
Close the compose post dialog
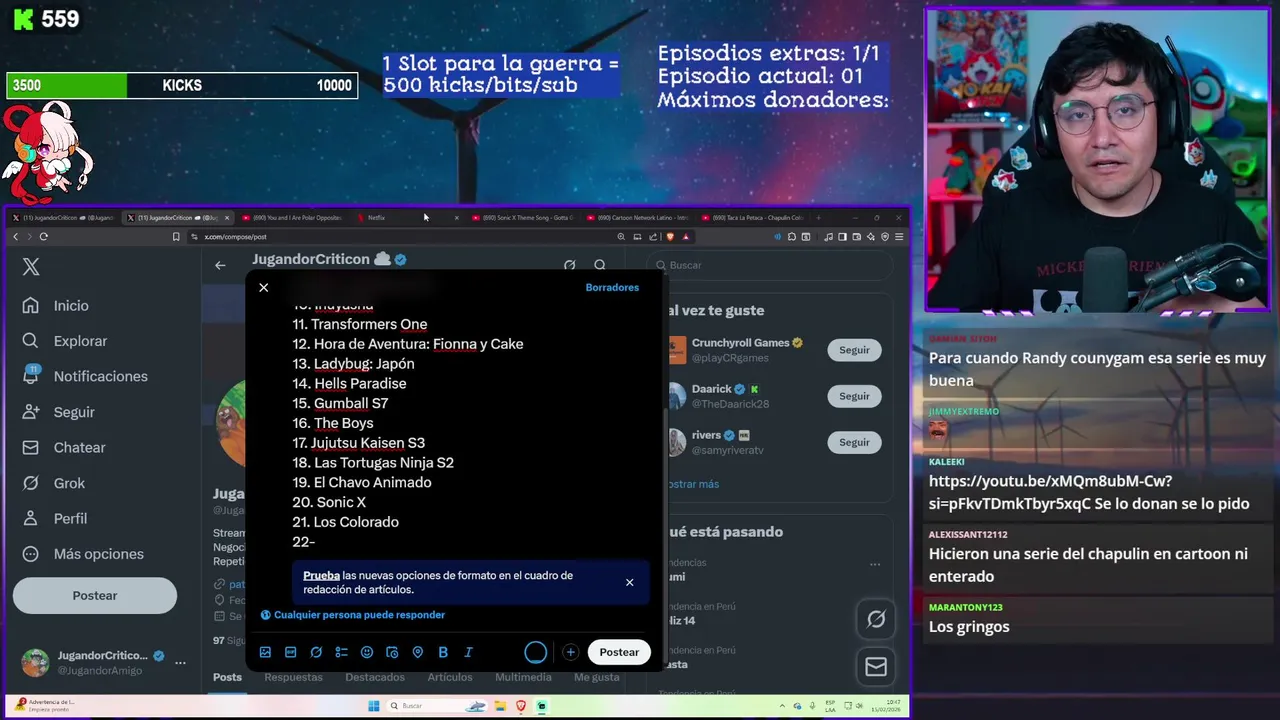[x=264, y=287]
